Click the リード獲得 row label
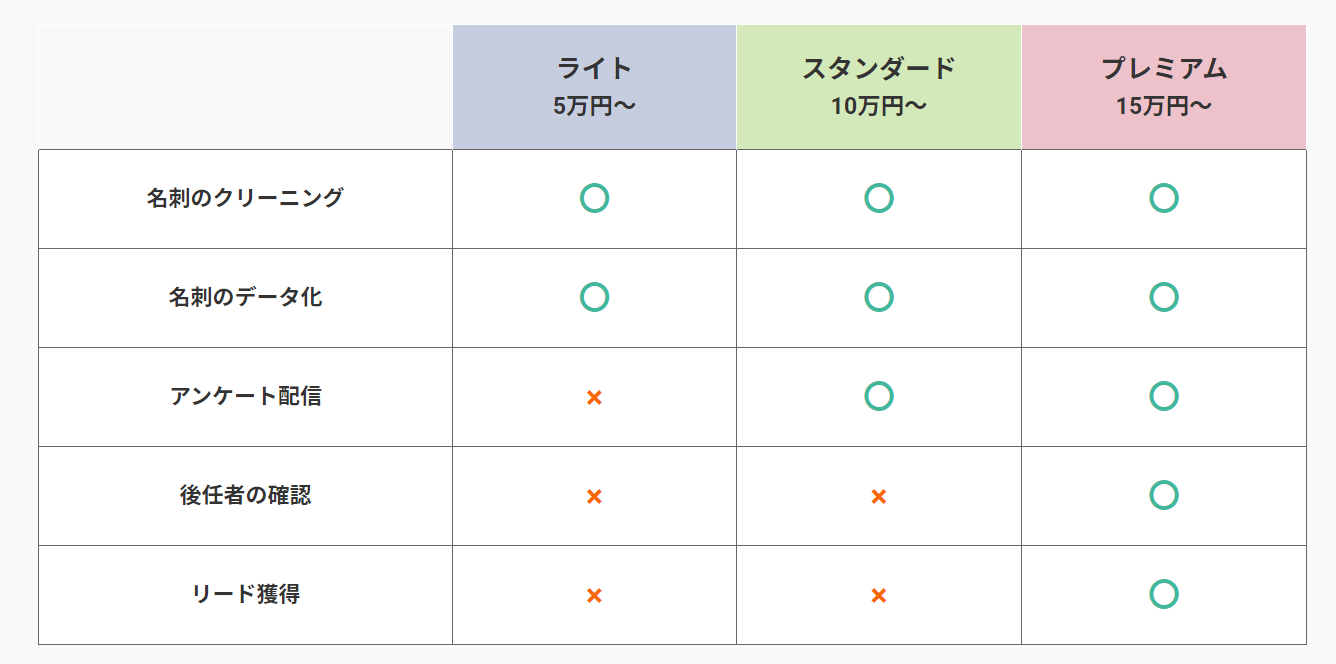The image size is (1336, 664). 245,594
